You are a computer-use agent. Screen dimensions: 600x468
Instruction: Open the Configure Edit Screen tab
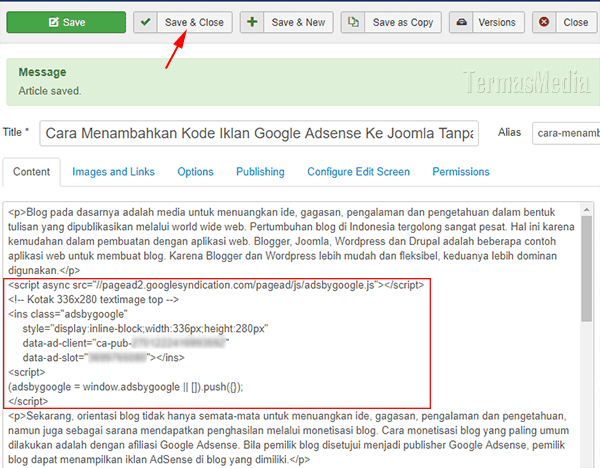[359, 172]
